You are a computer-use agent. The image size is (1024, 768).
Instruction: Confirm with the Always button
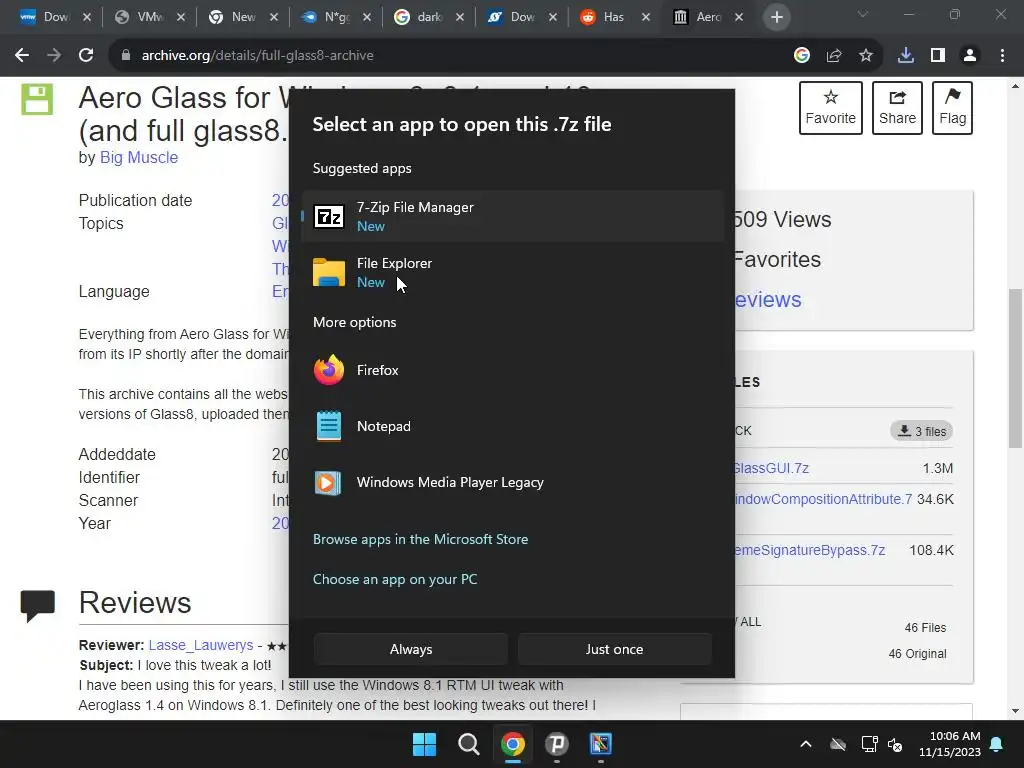(x=411, y=649)
